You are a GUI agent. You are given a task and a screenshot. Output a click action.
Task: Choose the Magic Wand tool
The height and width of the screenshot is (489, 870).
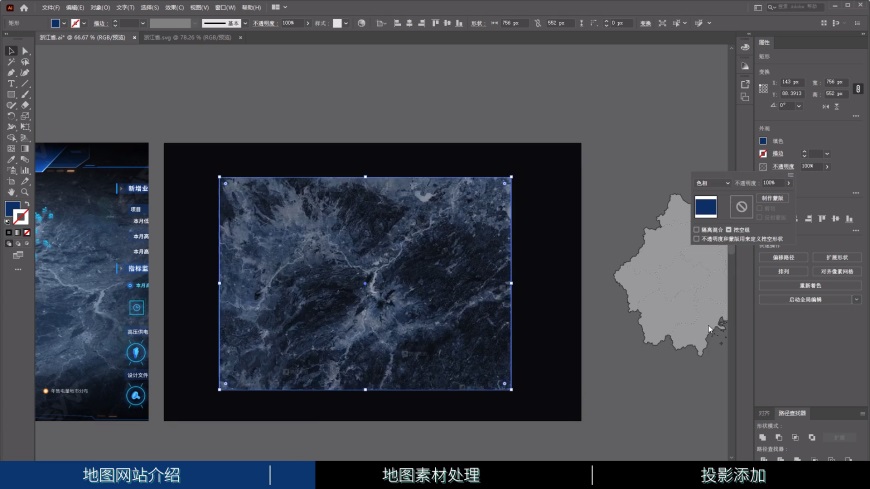click(11, 62)
